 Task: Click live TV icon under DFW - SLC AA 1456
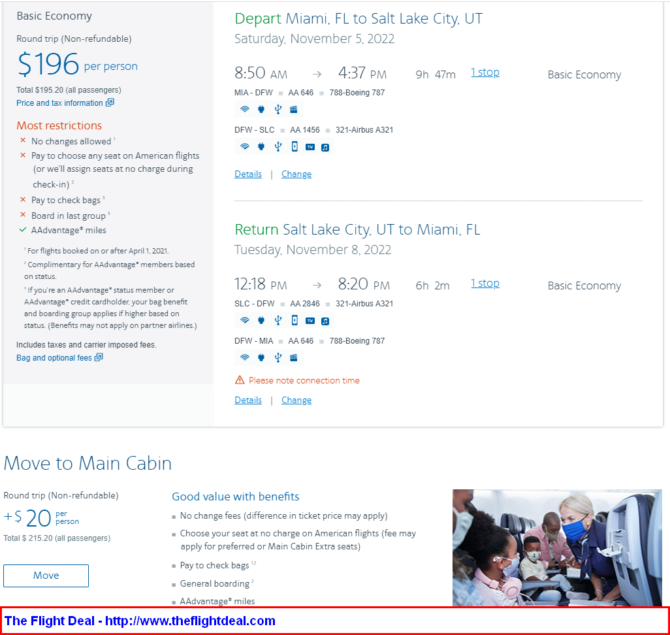(x=310, y=147)
